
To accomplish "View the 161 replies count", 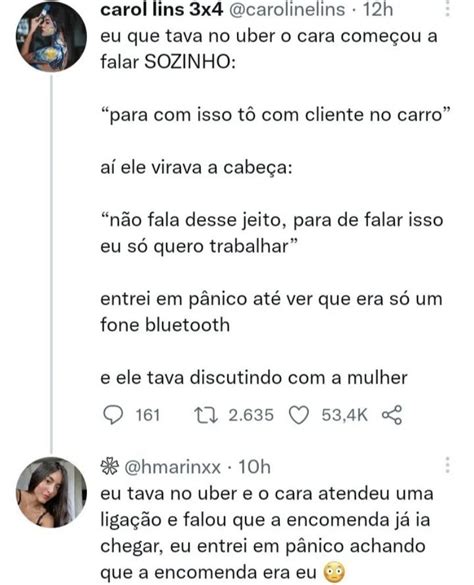I will pos(148,415).
